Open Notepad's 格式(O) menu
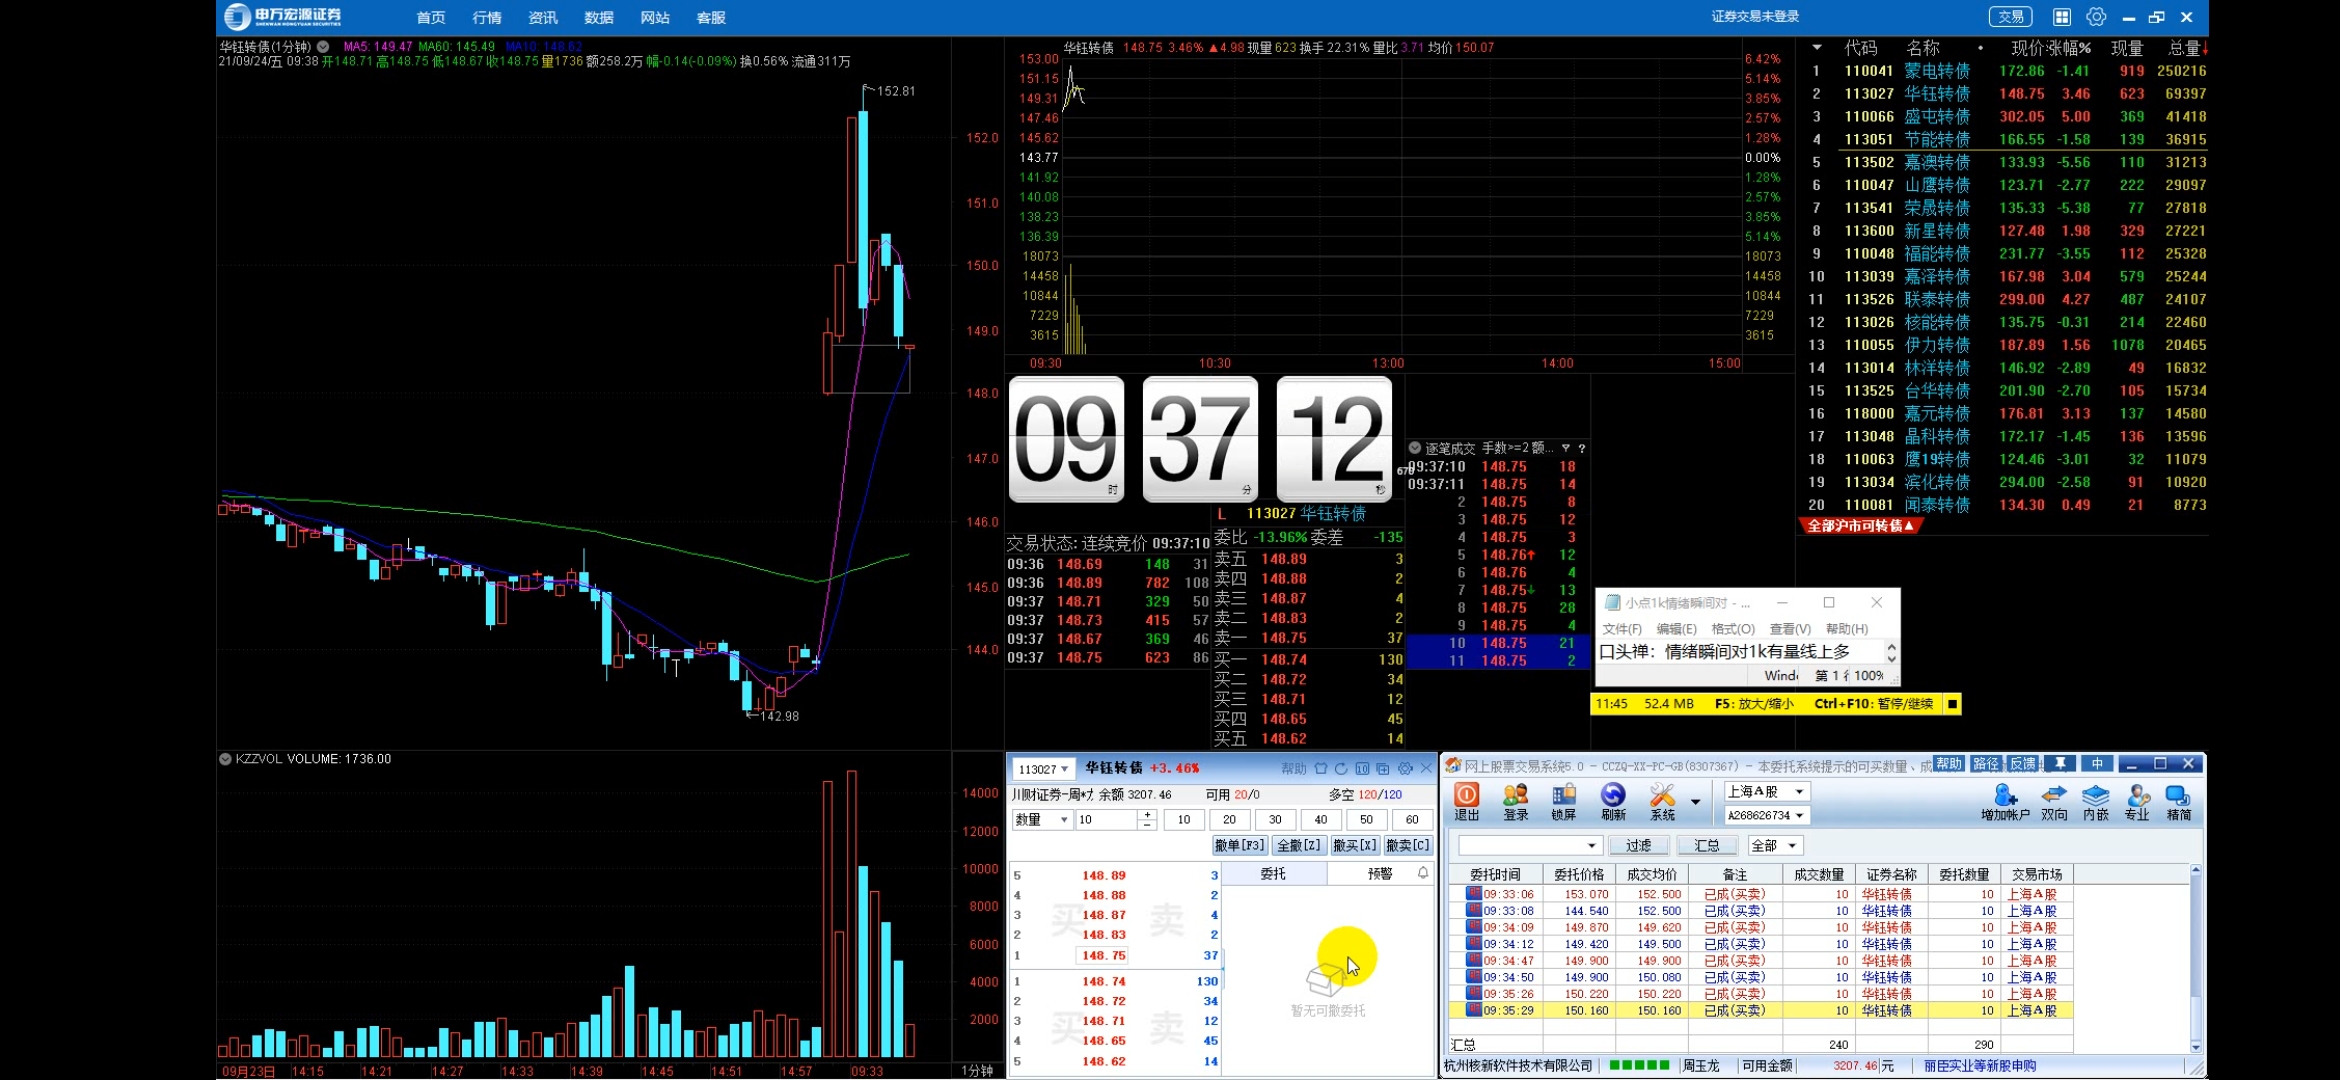 1733,629
